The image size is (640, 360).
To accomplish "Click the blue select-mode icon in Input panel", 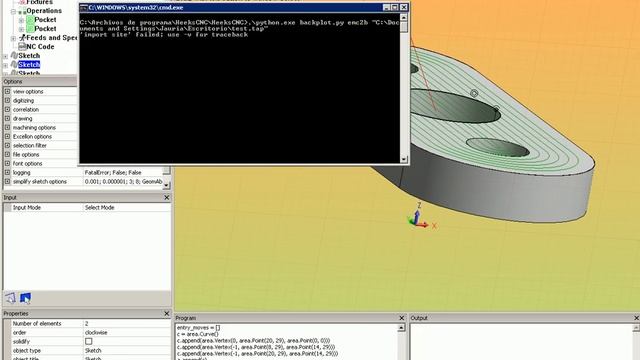I will (25, 298).
